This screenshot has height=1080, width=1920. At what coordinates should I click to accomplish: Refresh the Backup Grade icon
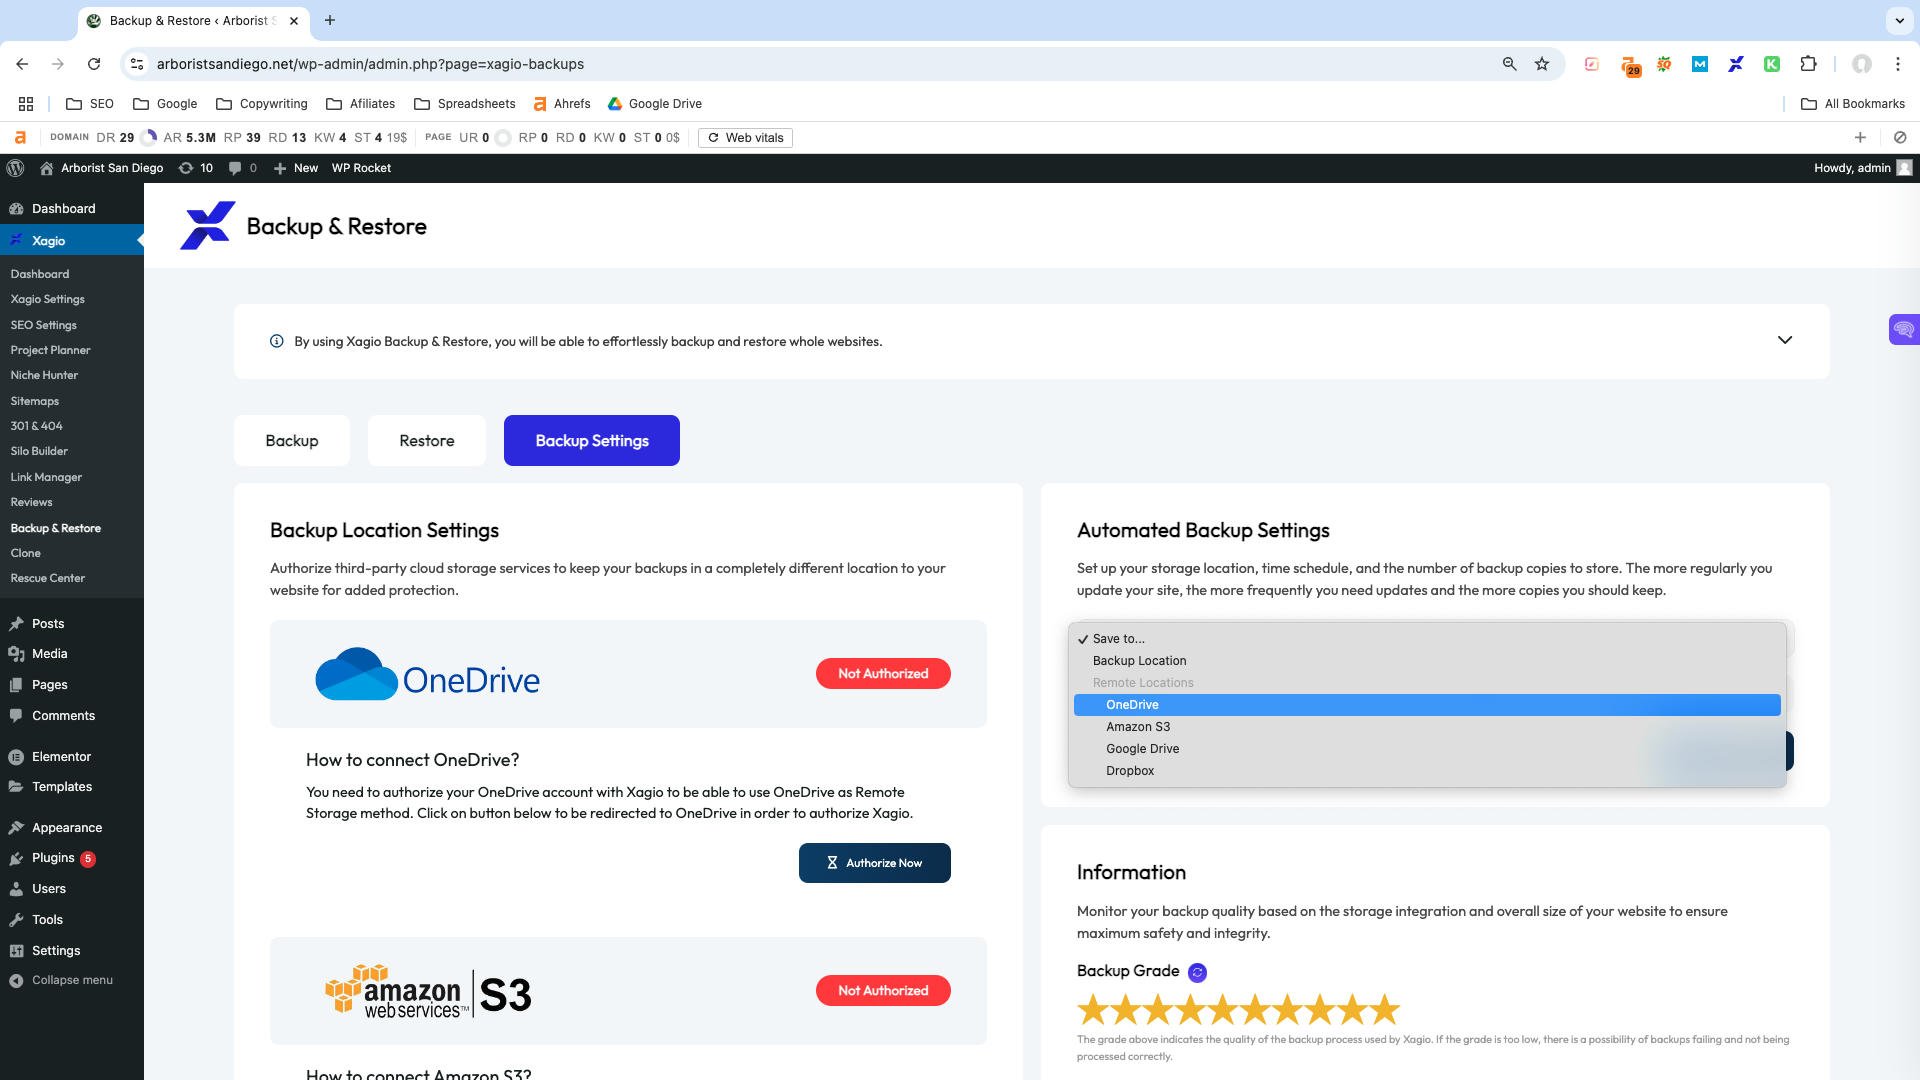1197,972
